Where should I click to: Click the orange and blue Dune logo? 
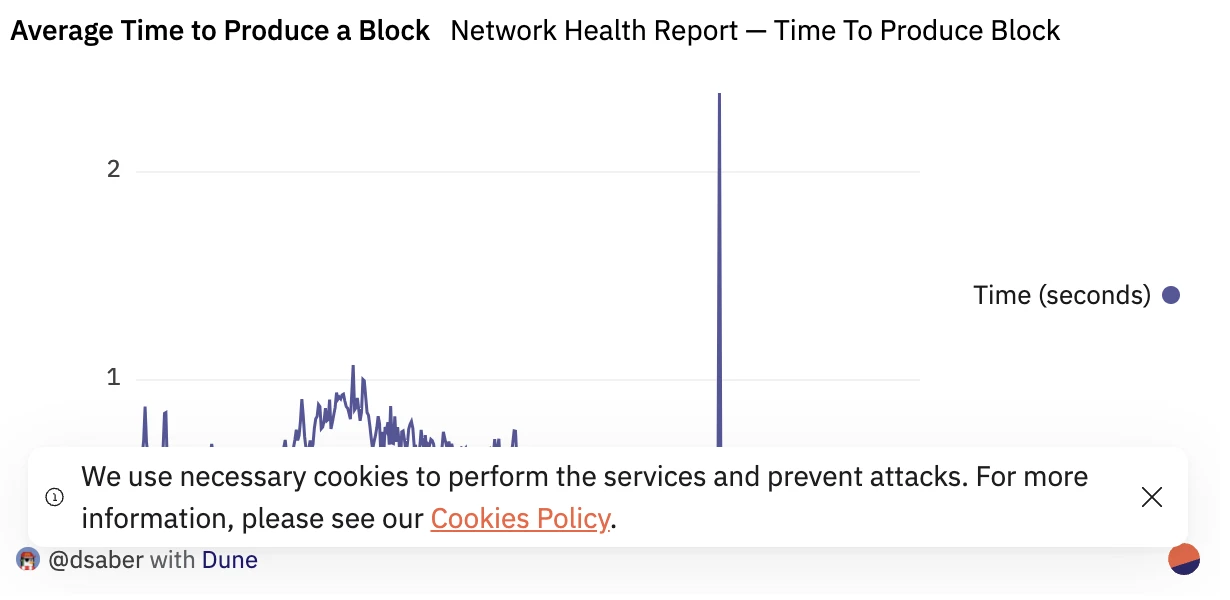[1184, 560]
